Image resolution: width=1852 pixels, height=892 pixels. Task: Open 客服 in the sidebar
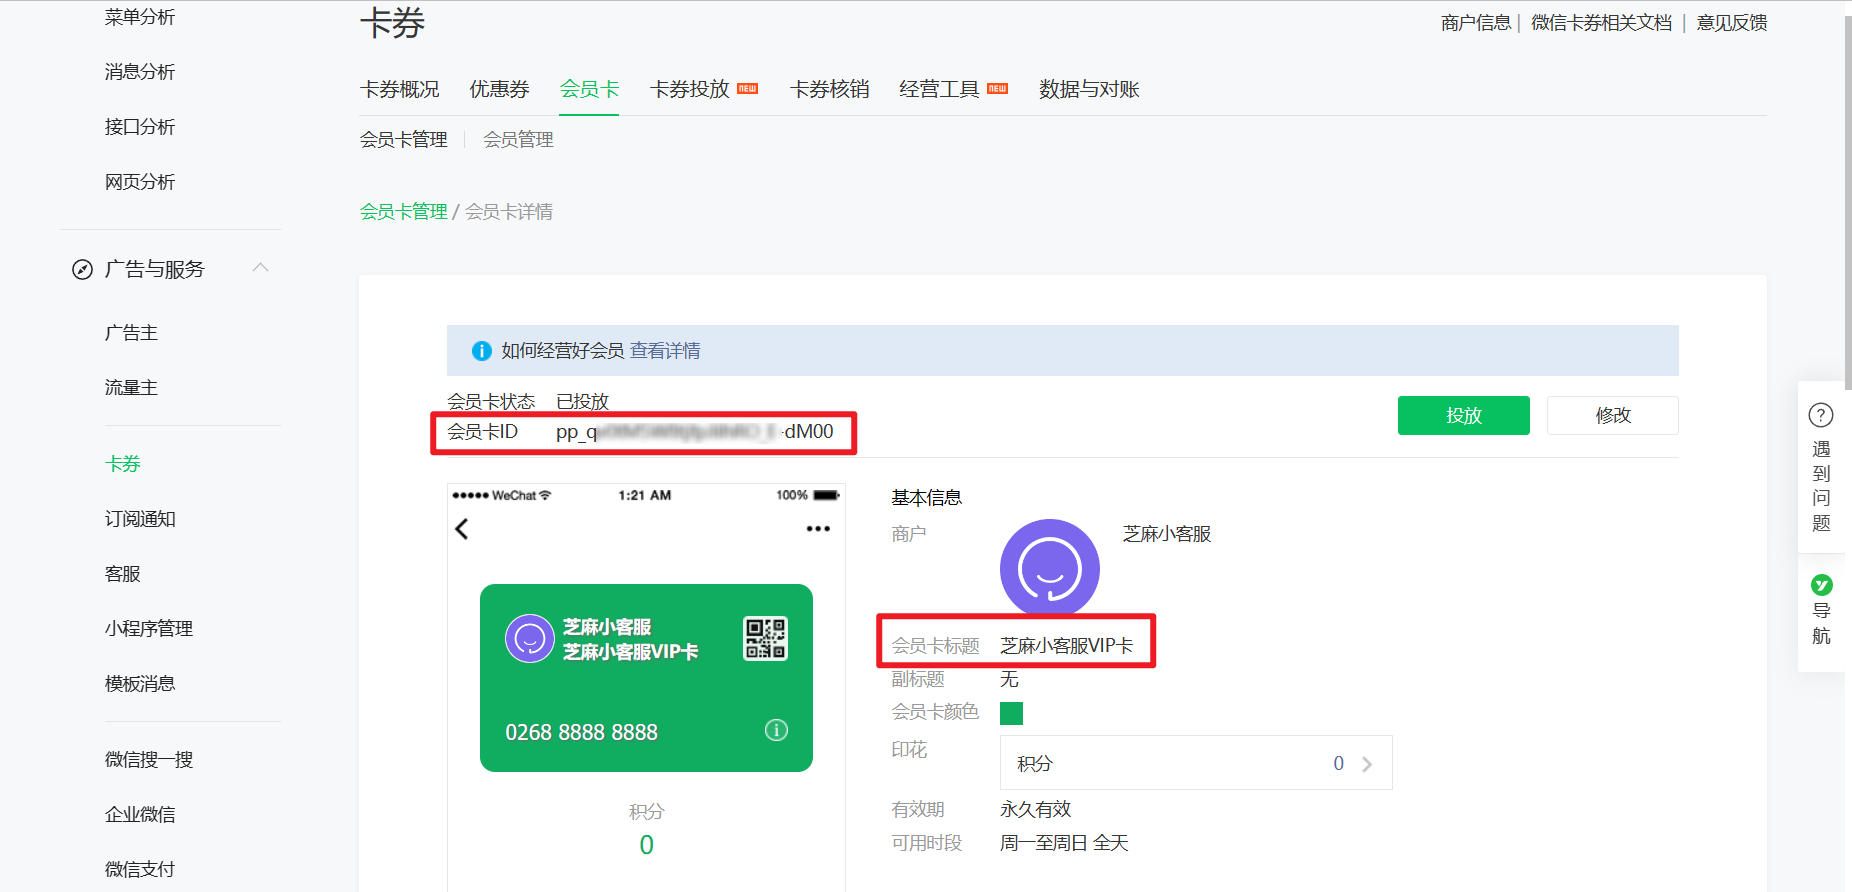(x=123, y=574)
